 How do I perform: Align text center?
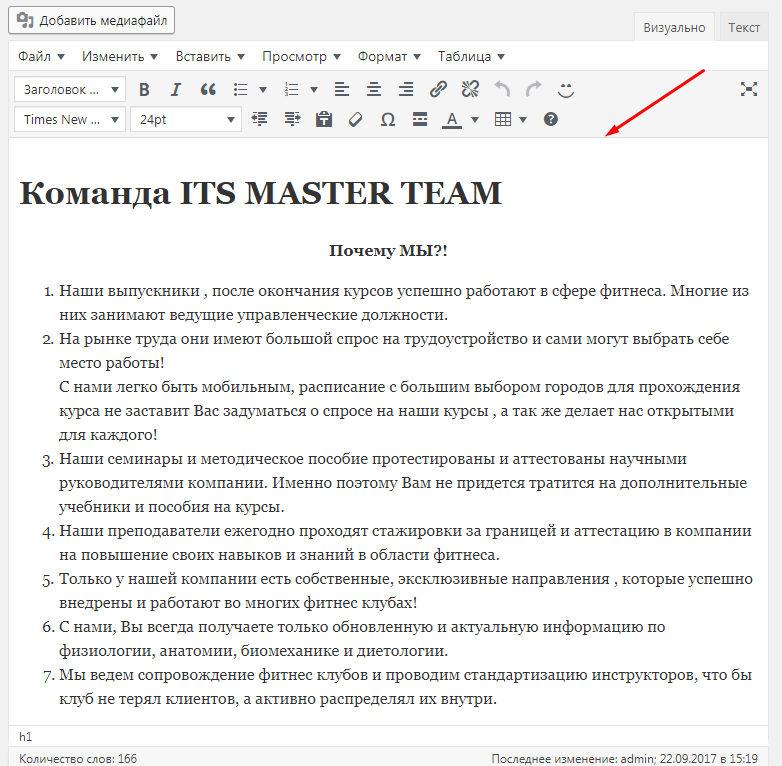[x=374, y=90]
